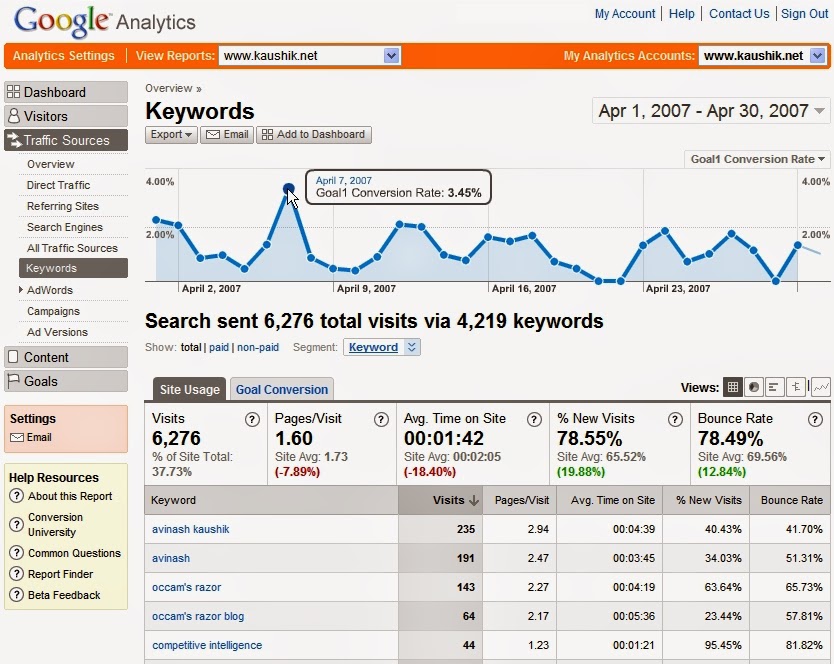Image resolution: width=834 pixels, height=664 pixels.
Task: Click help icon for Avg. Time on Site
Action: point(534,420)
